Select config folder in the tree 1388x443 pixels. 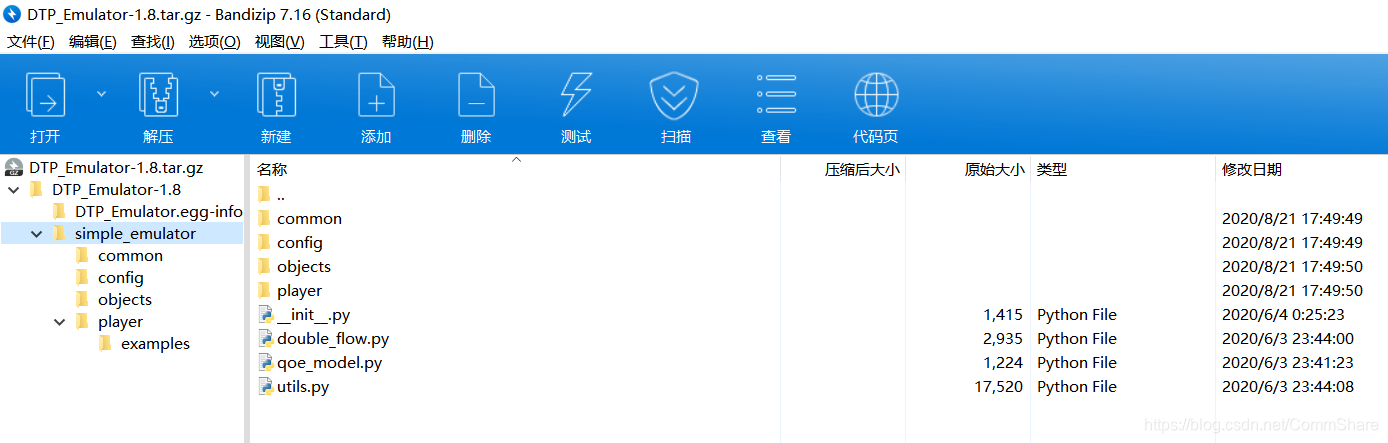[121, 277]
